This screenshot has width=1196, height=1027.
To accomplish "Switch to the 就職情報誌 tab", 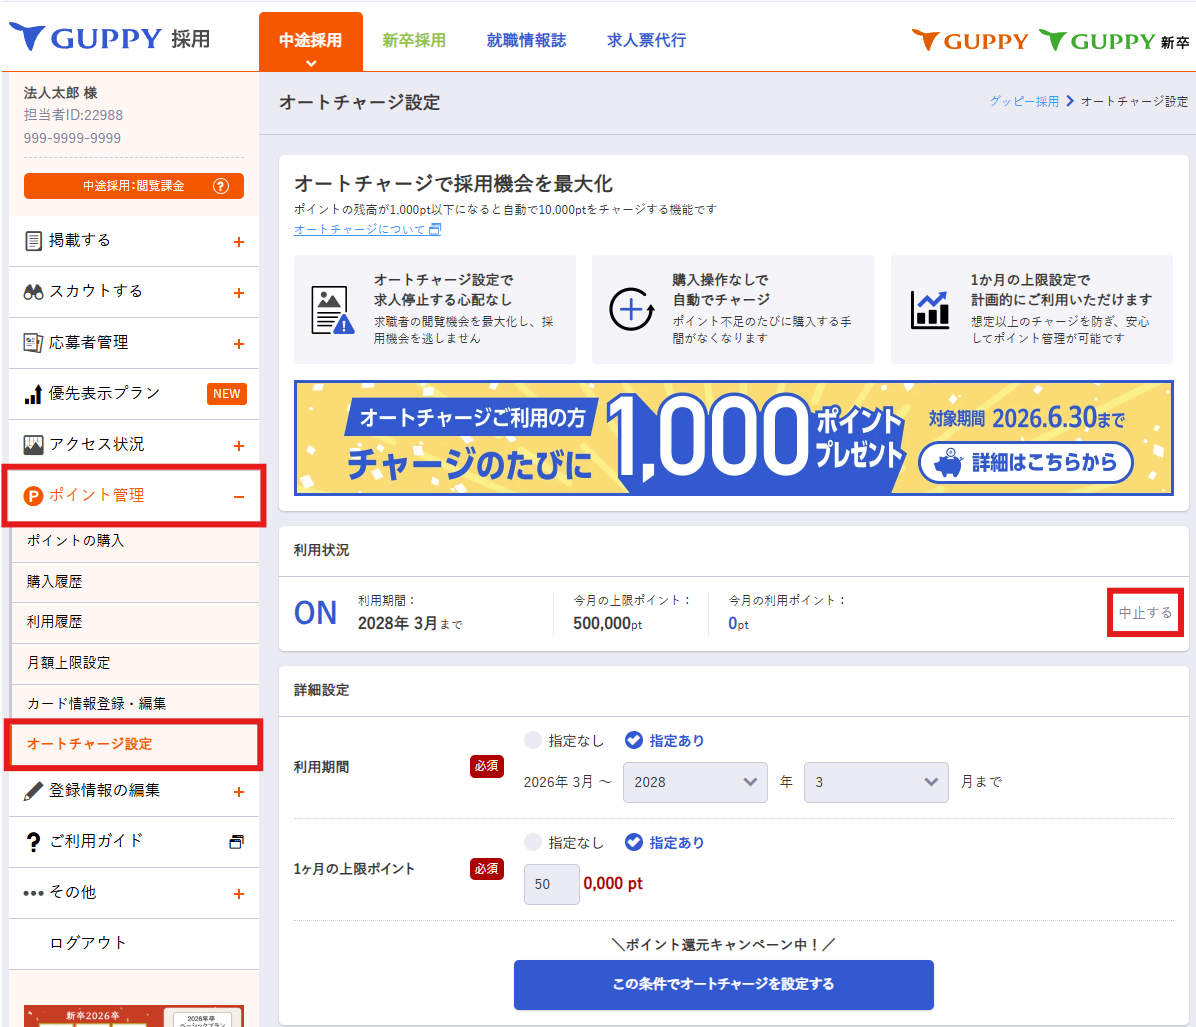I will (526, 40).
